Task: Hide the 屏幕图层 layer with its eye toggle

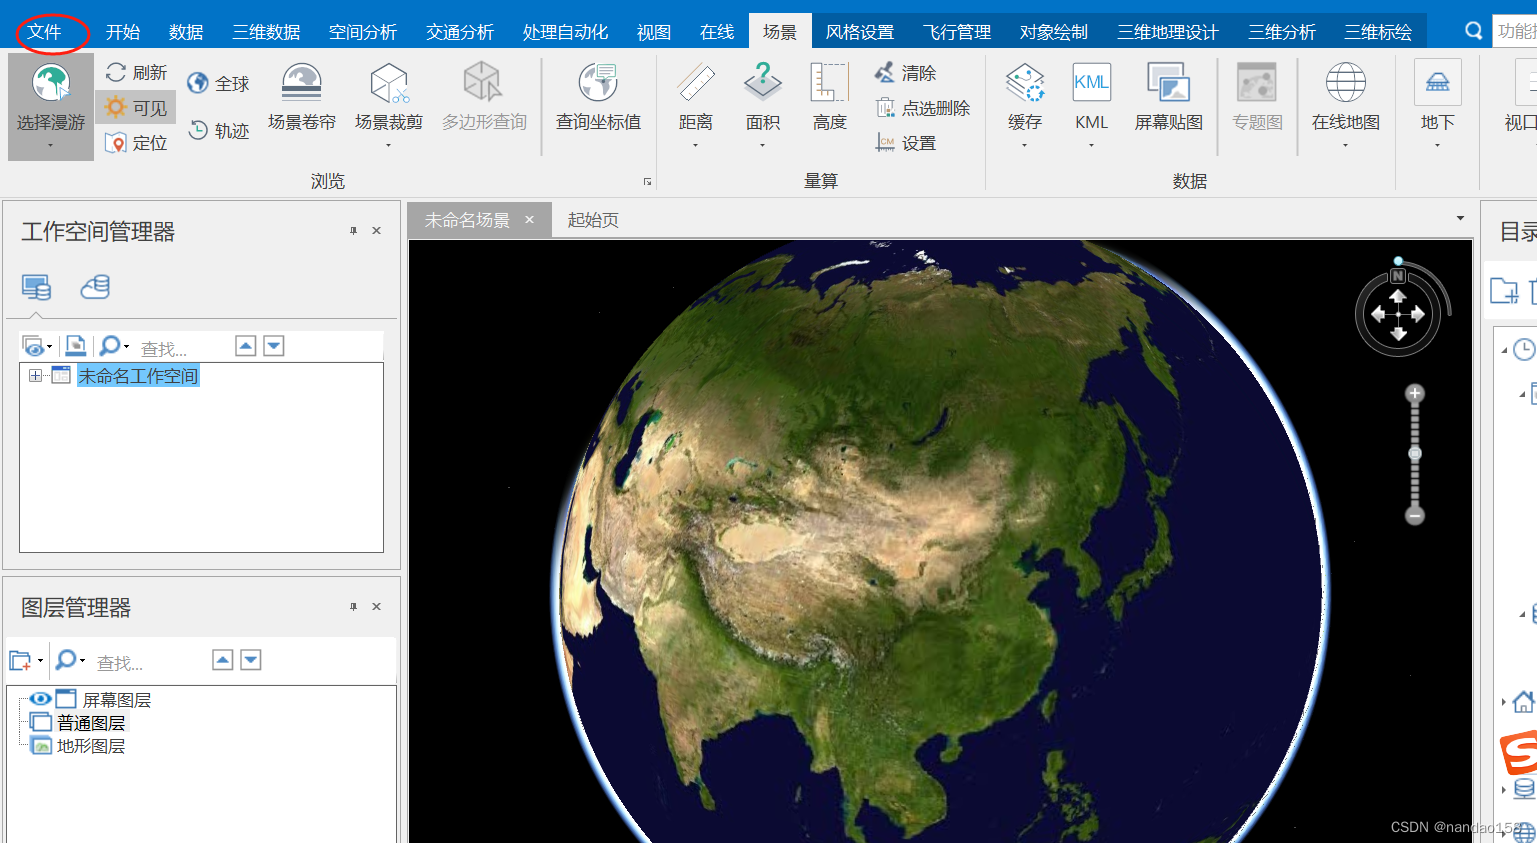Action: click(38, 698)
